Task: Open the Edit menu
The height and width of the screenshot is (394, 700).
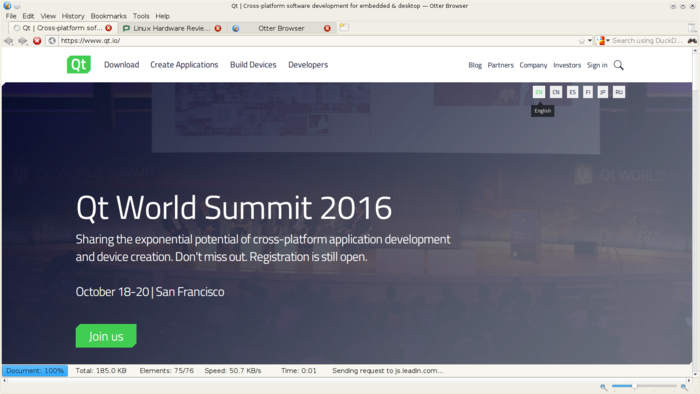Action: pyautogui.click(x=28, y=16)
